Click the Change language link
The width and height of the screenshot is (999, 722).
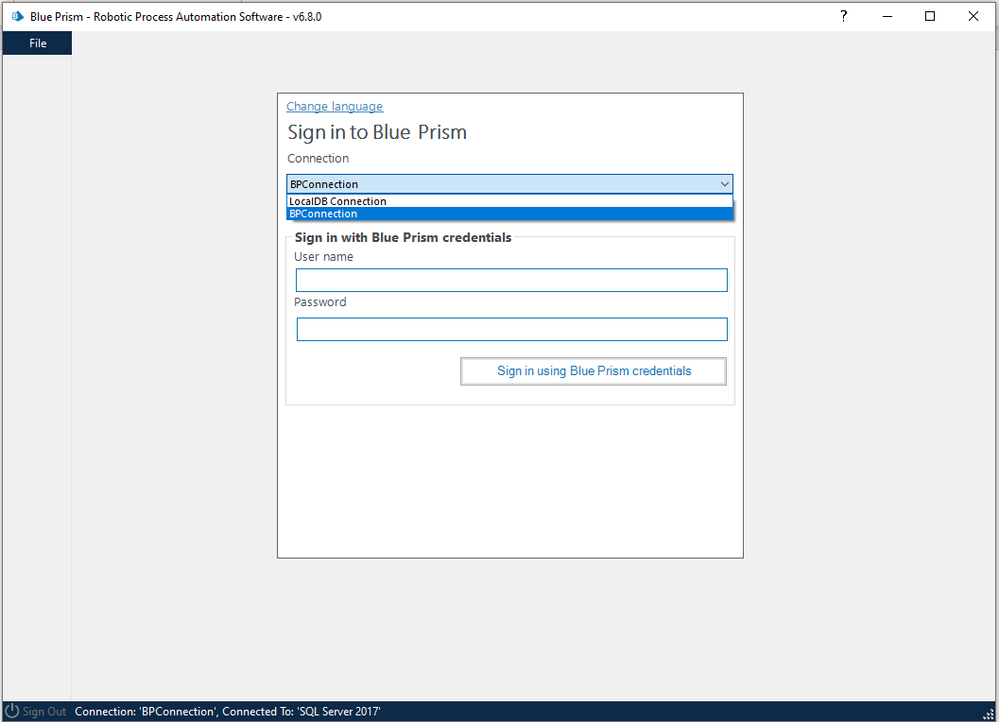pos(334,106)
